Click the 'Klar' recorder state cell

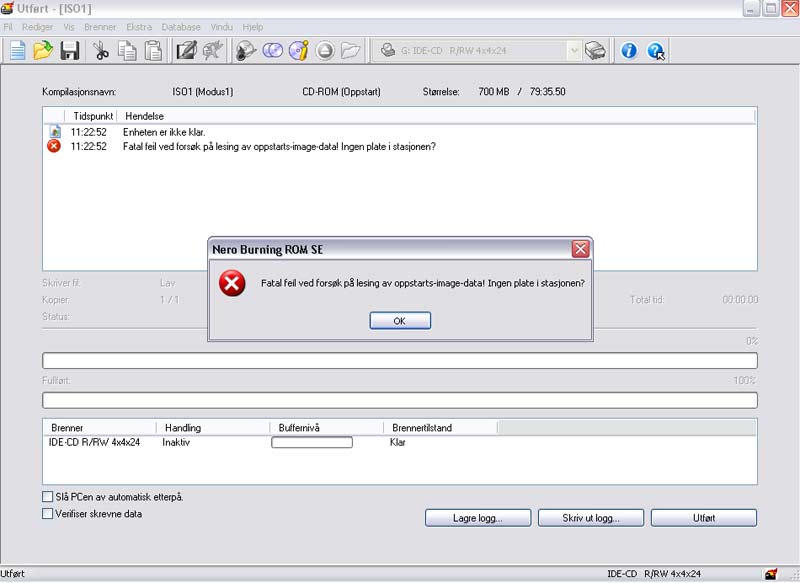pyautogui.click(x=397, y=442)
